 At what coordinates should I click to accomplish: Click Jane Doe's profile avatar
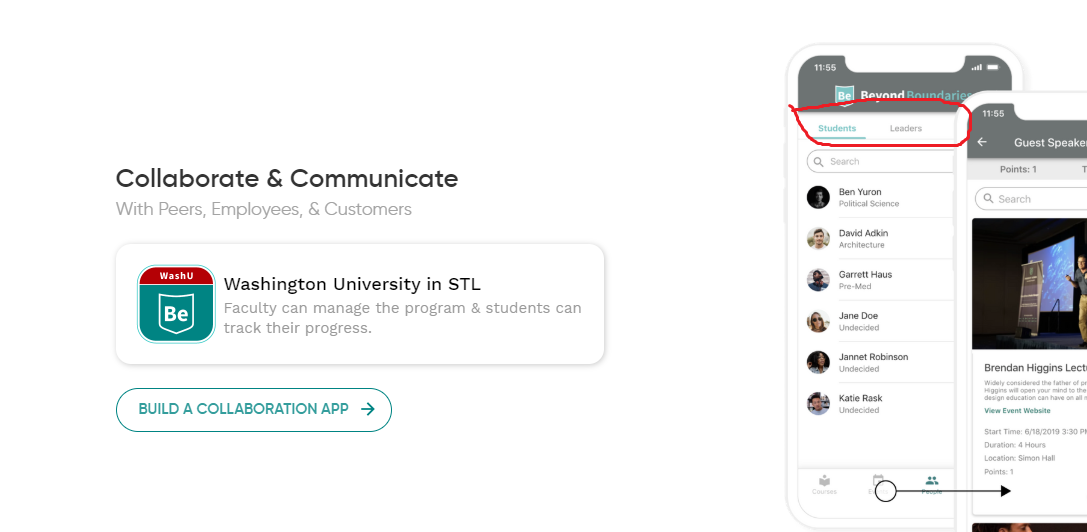pos(819,320)
